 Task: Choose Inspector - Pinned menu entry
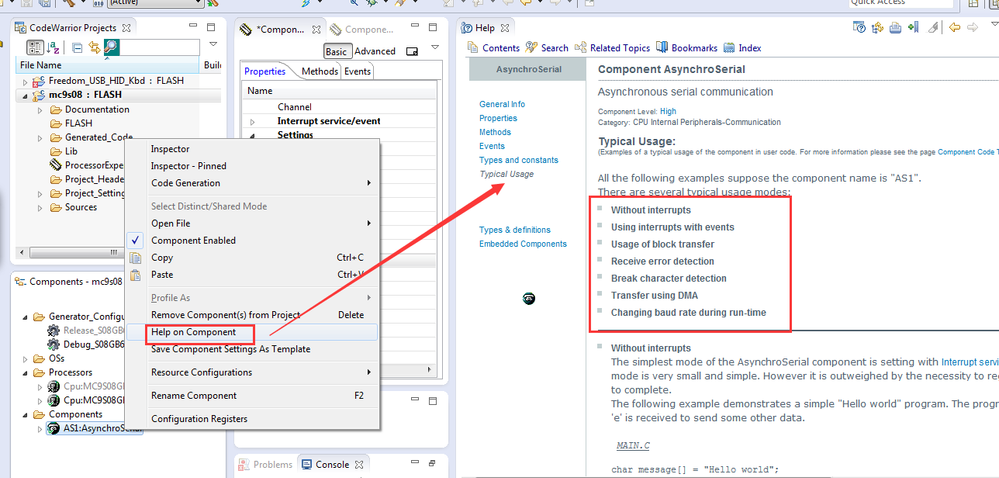[252, 166]
